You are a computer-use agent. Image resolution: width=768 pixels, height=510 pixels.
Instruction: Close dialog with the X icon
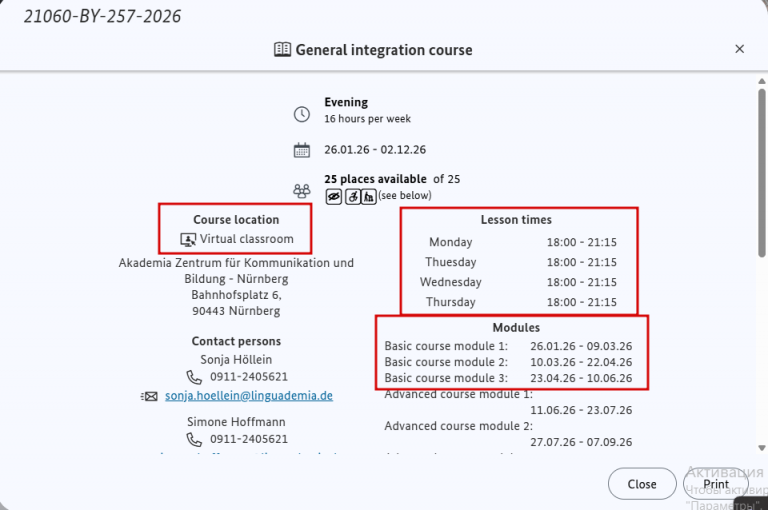pos(739,49)
